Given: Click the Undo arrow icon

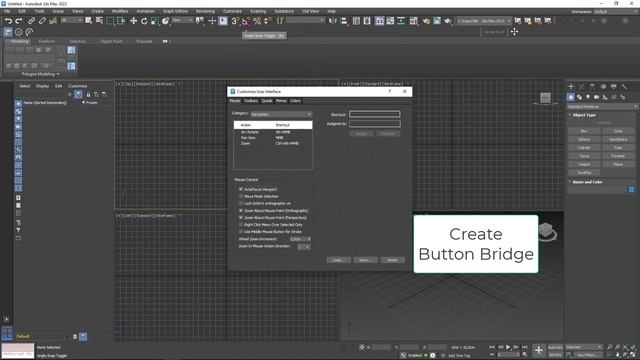Looking at the screenshot, I should (x=8, y=21).
